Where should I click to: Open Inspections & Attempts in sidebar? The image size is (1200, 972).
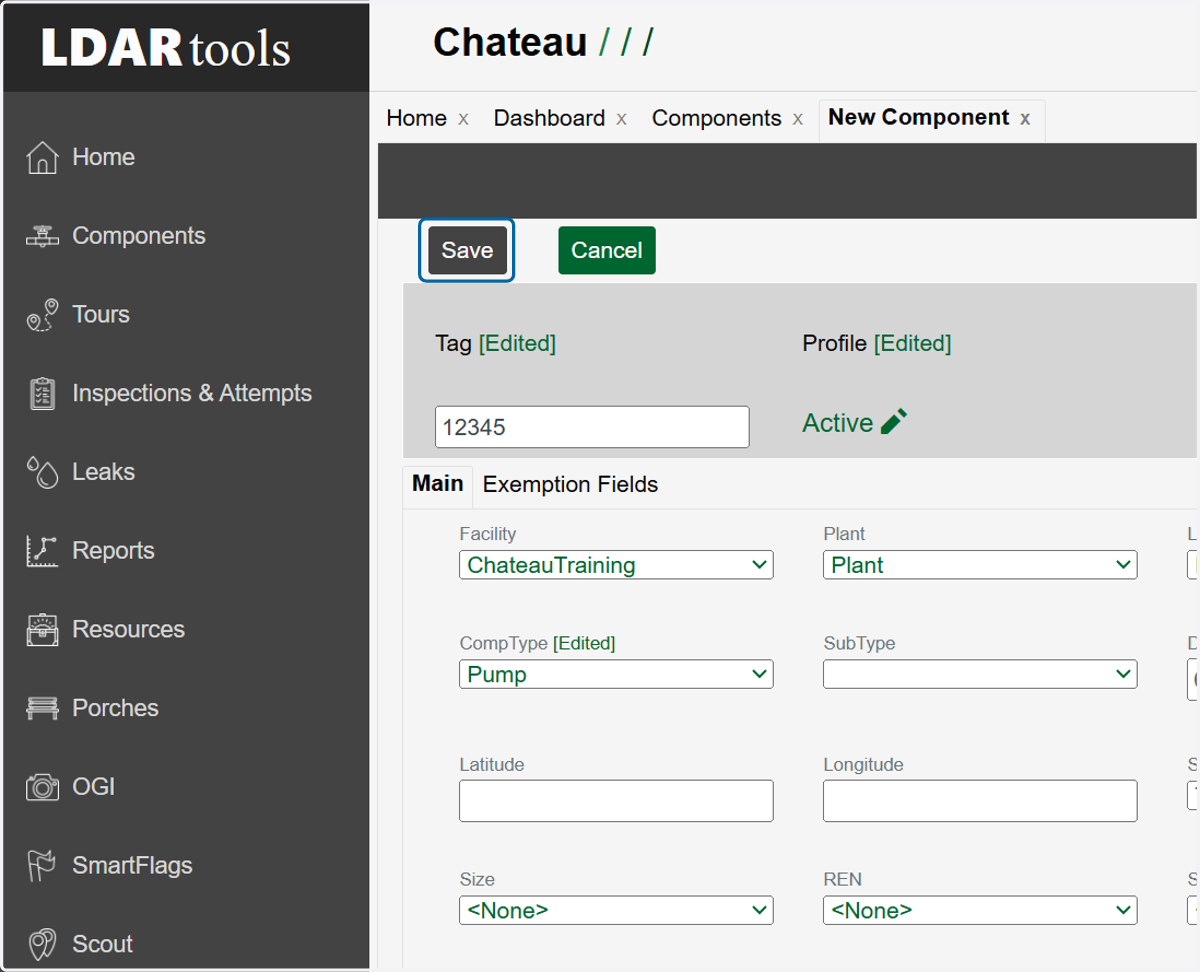pyautogui.click(x=192, y=393)
